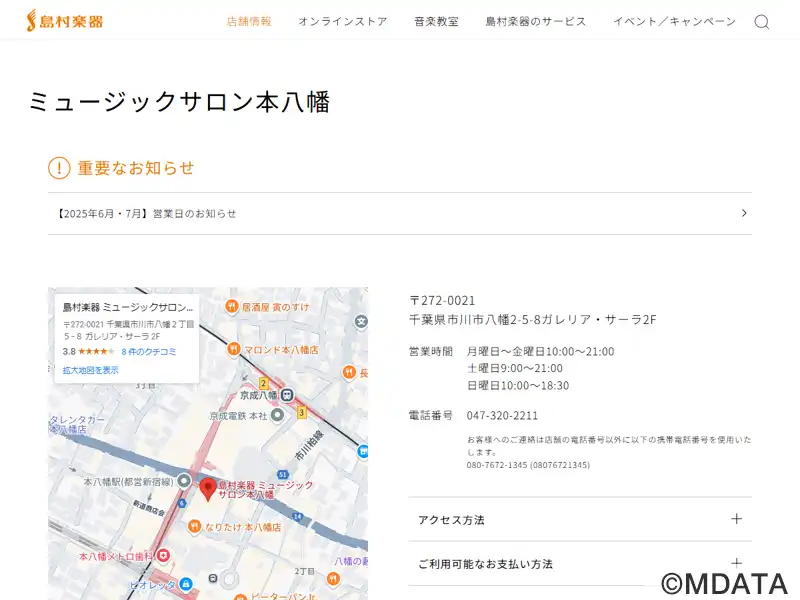Click the address text 千葉県市川市八幡2-5-8
This screenshot has height=600, width=800.
pyautogui.click(x=474, y=319)
